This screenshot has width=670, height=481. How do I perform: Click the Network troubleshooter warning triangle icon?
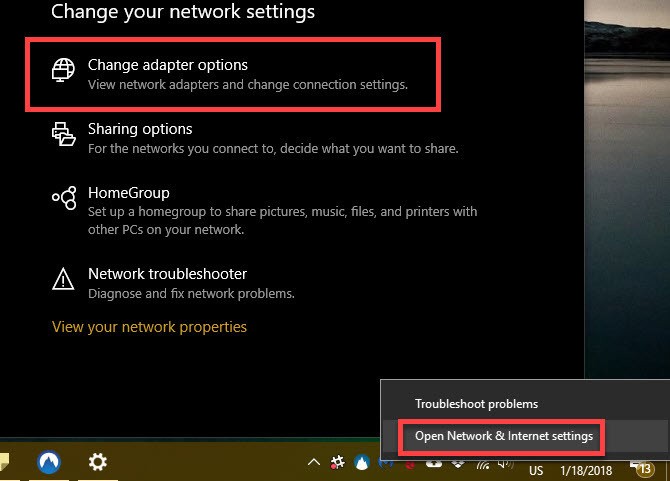pos(63,279)
